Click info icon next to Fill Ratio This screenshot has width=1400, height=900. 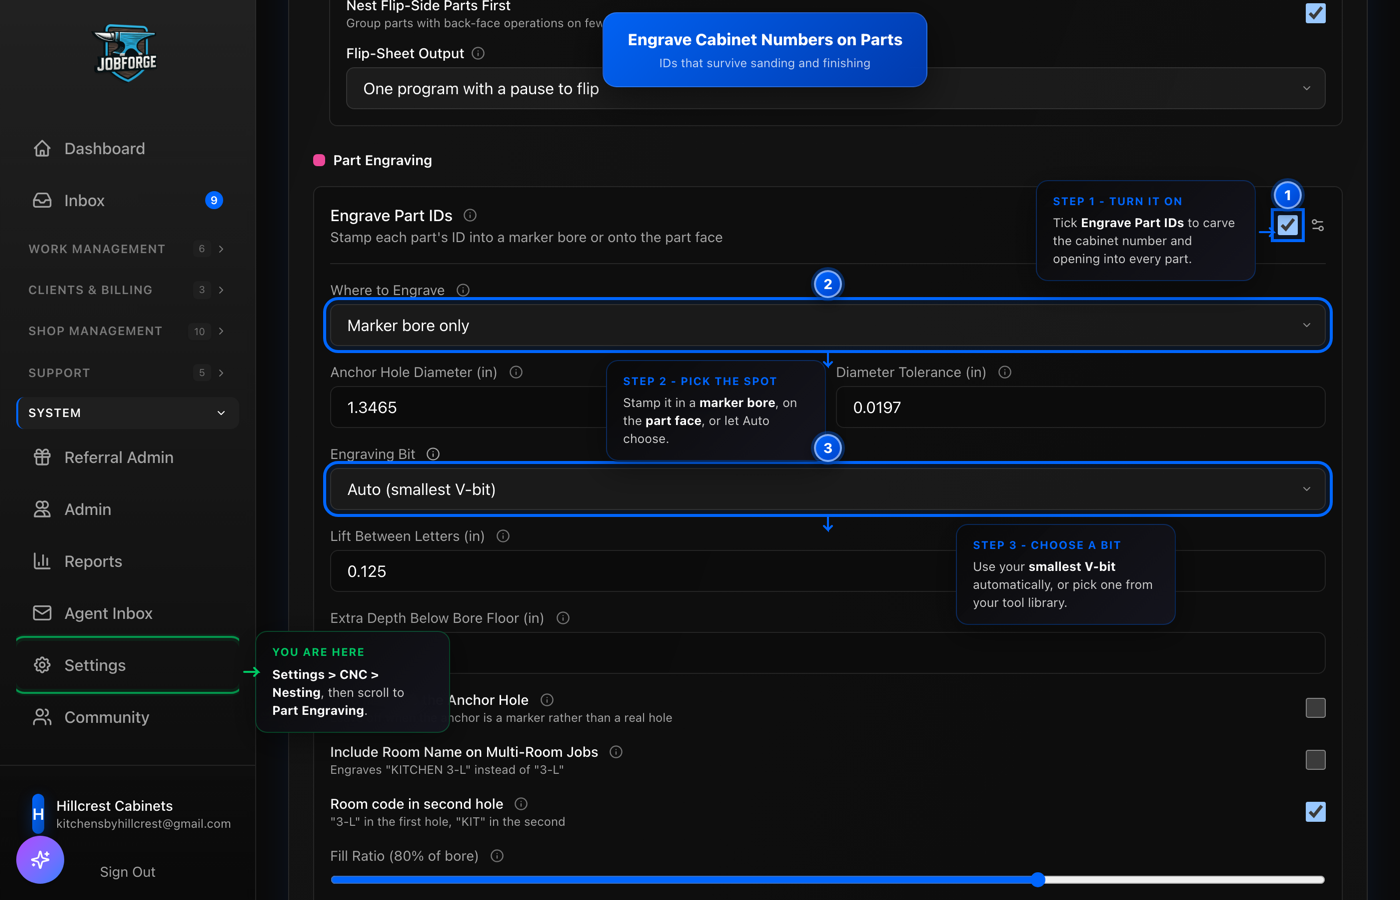(x=497, y=856)
